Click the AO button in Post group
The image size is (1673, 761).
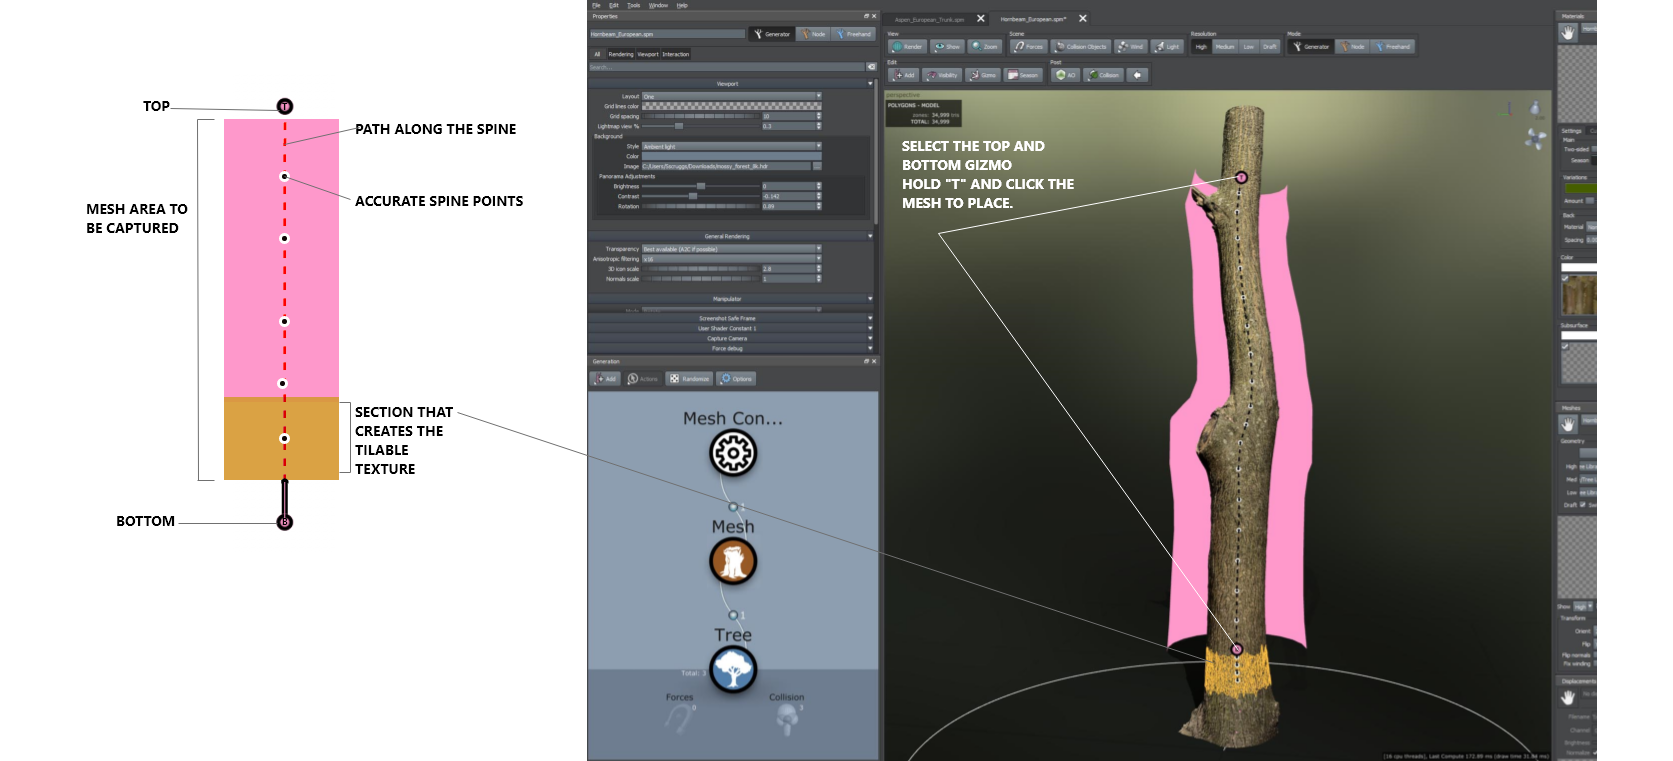(x=1065, y=75)
